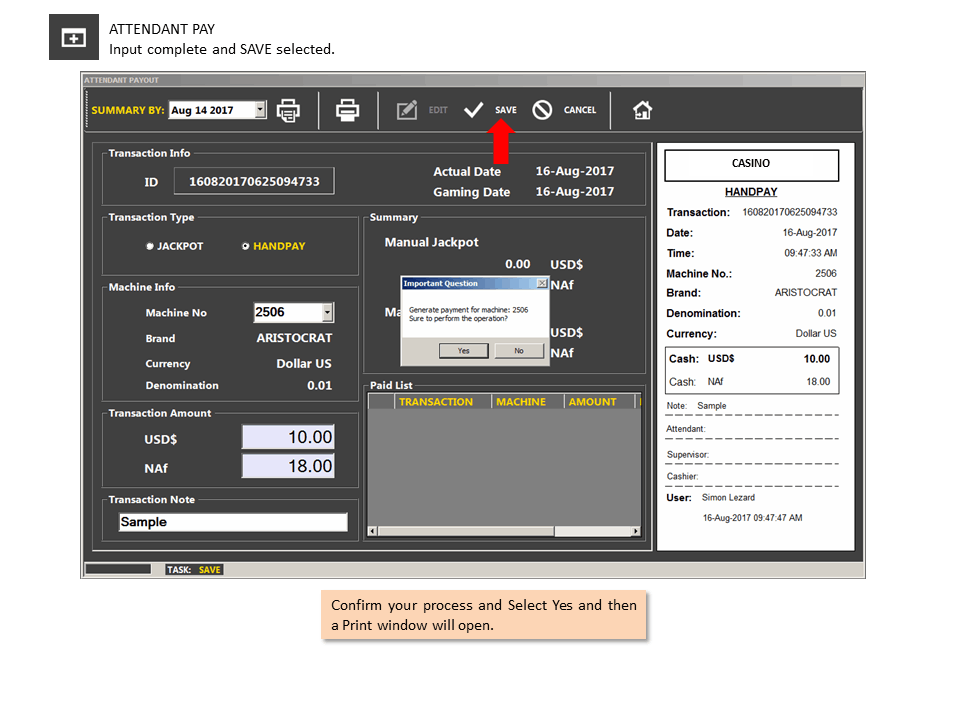Viewport: 960px width, 720px height.
Task: Click the EDIT pencil icon
Action: (407, 110)
